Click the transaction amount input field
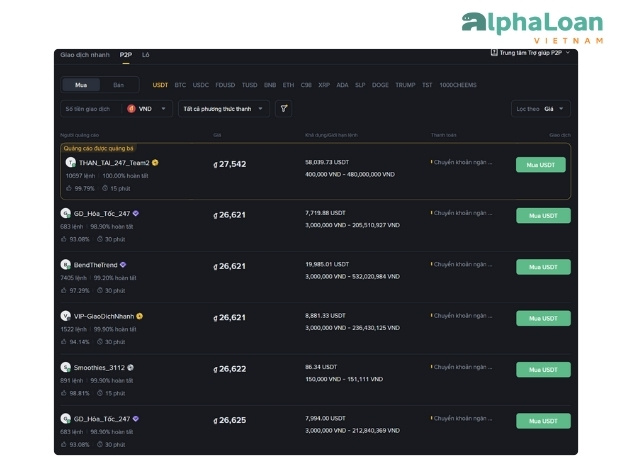 point(90,108)
